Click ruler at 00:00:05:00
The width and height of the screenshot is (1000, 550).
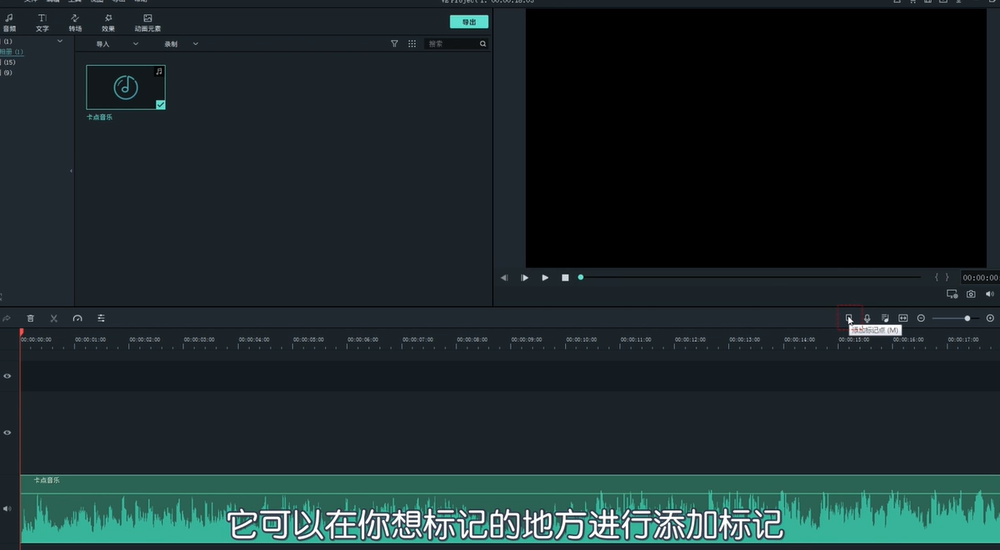pyautogui.click(x=308, y=339)
